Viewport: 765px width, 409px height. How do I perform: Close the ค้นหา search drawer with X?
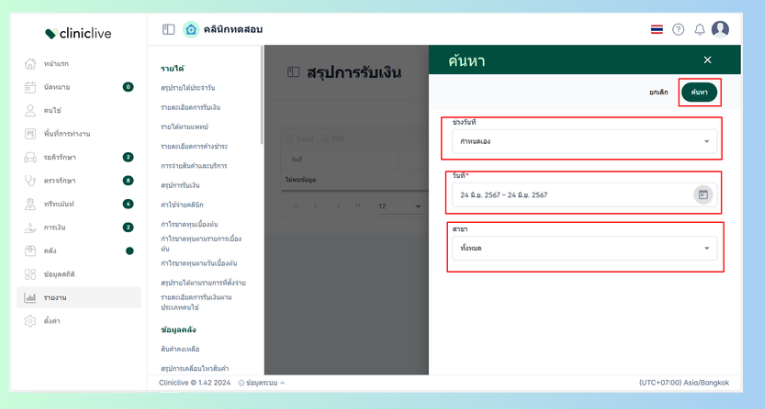coord(707,60)
